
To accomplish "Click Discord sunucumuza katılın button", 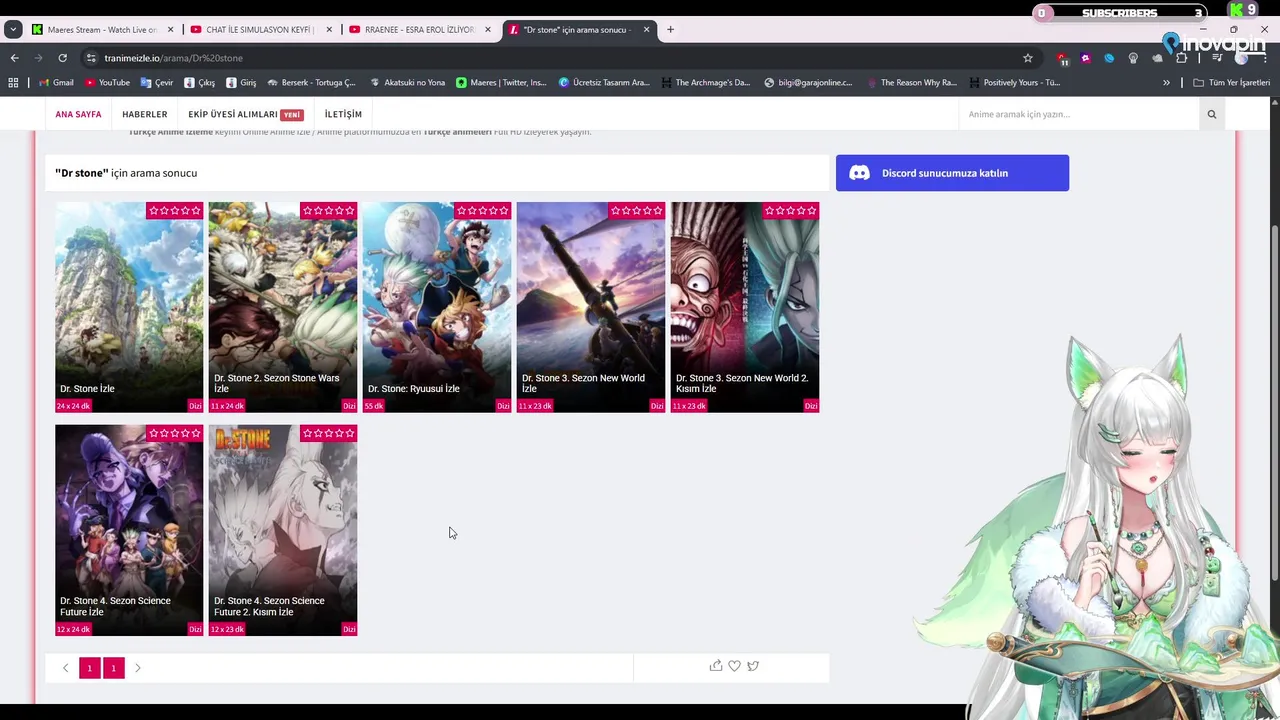I will (x=952, y=173).
